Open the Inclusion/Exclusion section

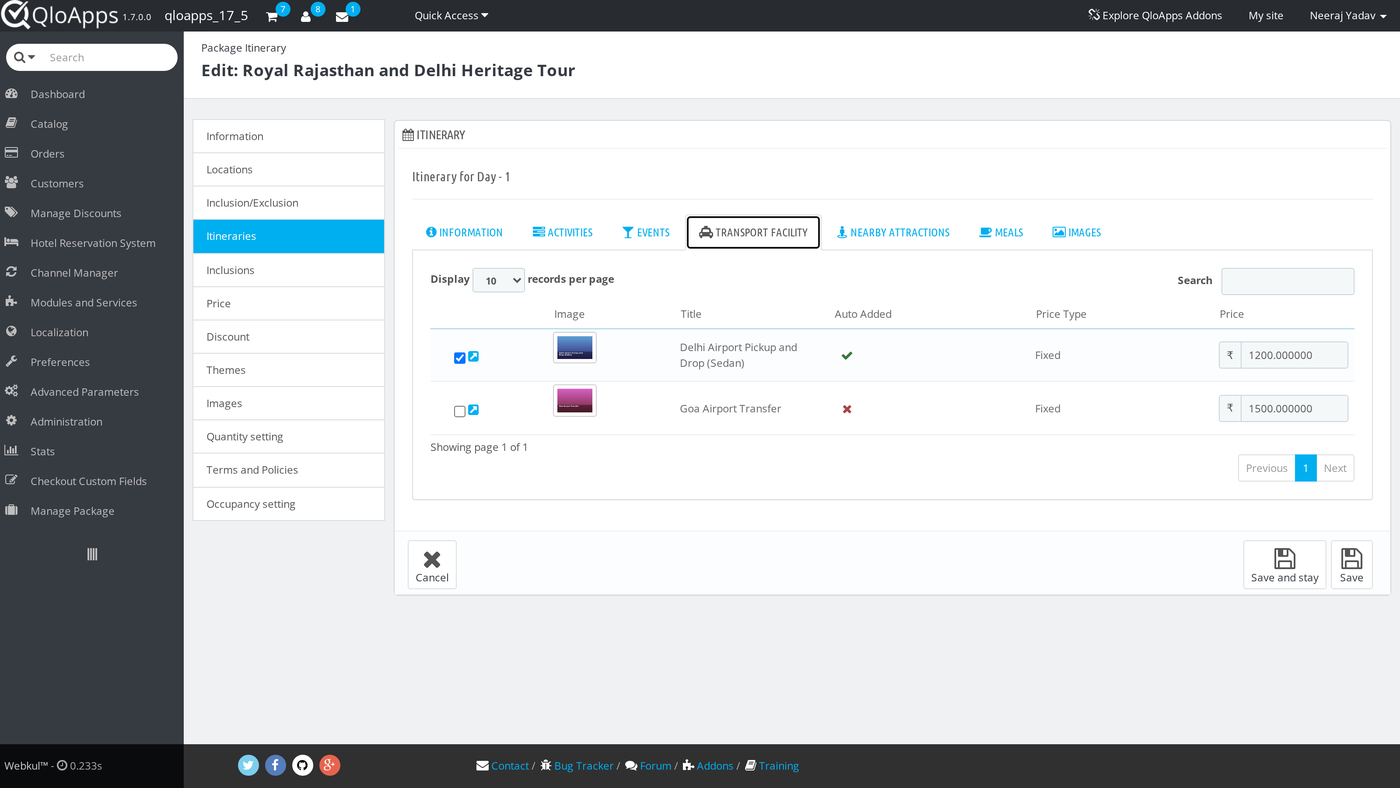pos(288,203)
